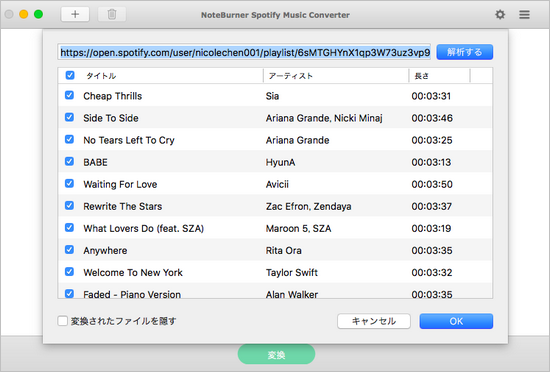Uncheck the Welcome To New York checkbox
550x372 pixels.
pyautogui.click(x=69, y=272)
